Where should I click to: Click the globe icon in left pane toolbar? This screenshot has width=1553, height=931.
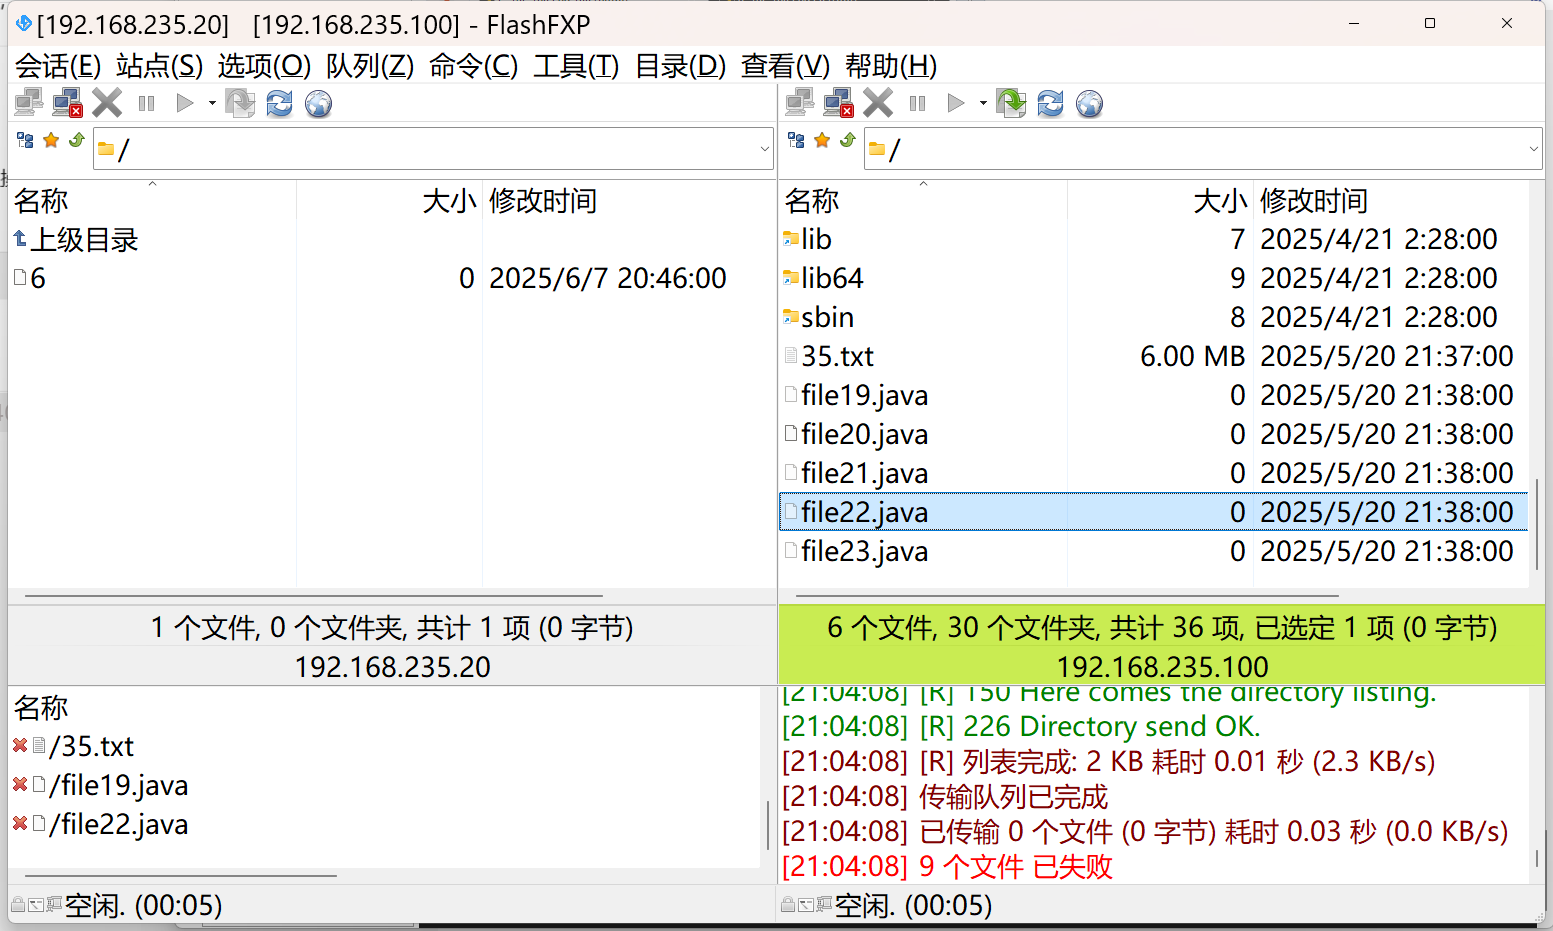[318, 103]
